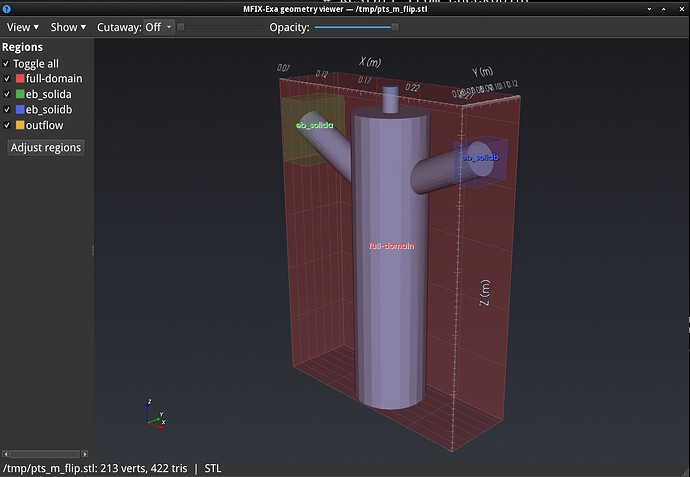Toggle the 'Toggle all' checkbox
Image resolution: width=690 pixels, height=477 pixels.
tap(6, 64)
